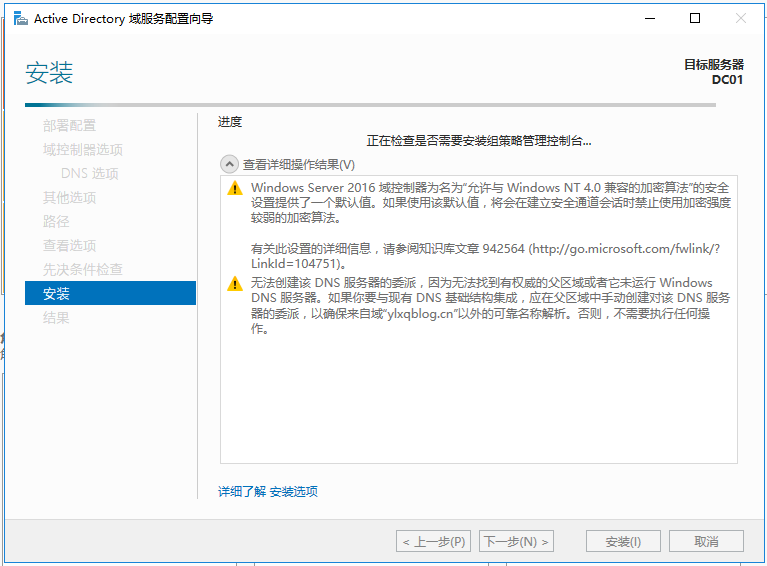Select the 路径 step in sidebar
767x566 pixels.
56,222
